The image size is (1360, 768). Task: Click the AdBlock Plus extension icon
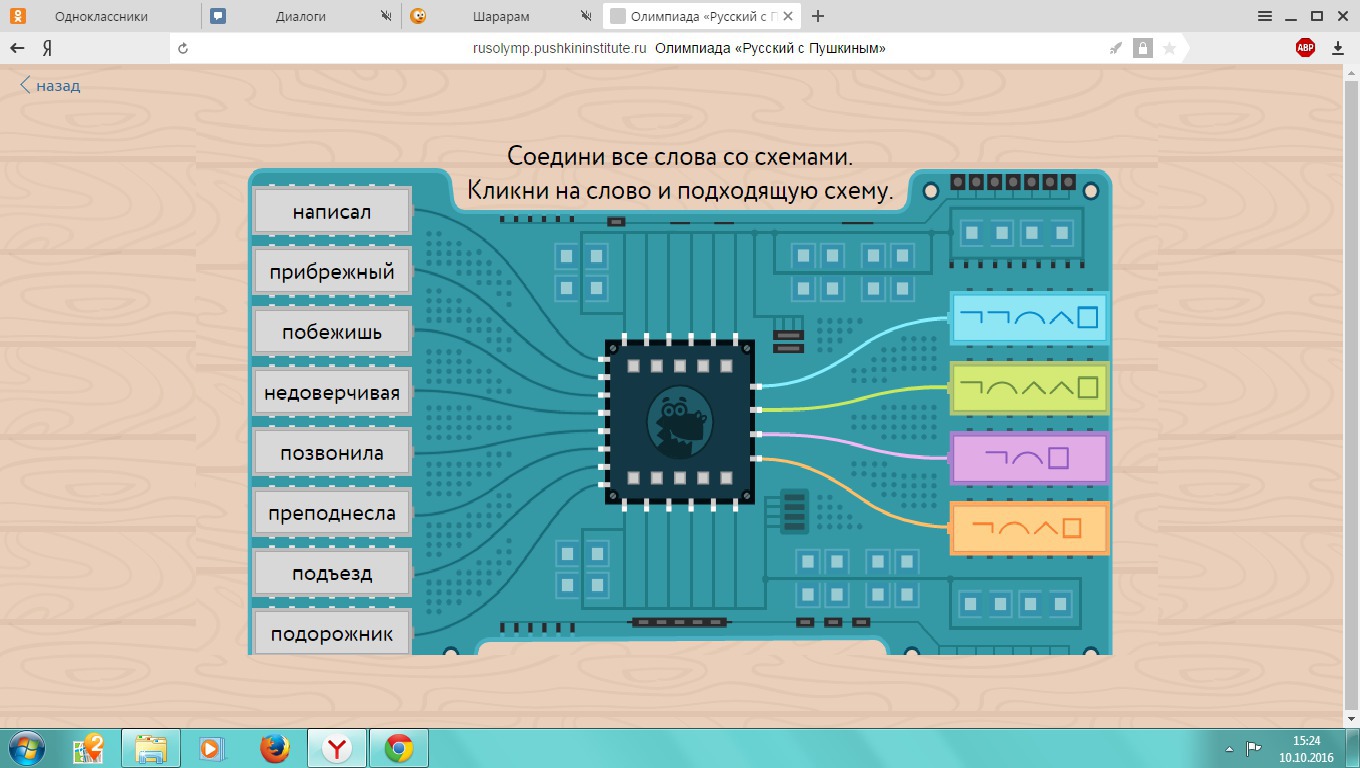(1305, 48)
